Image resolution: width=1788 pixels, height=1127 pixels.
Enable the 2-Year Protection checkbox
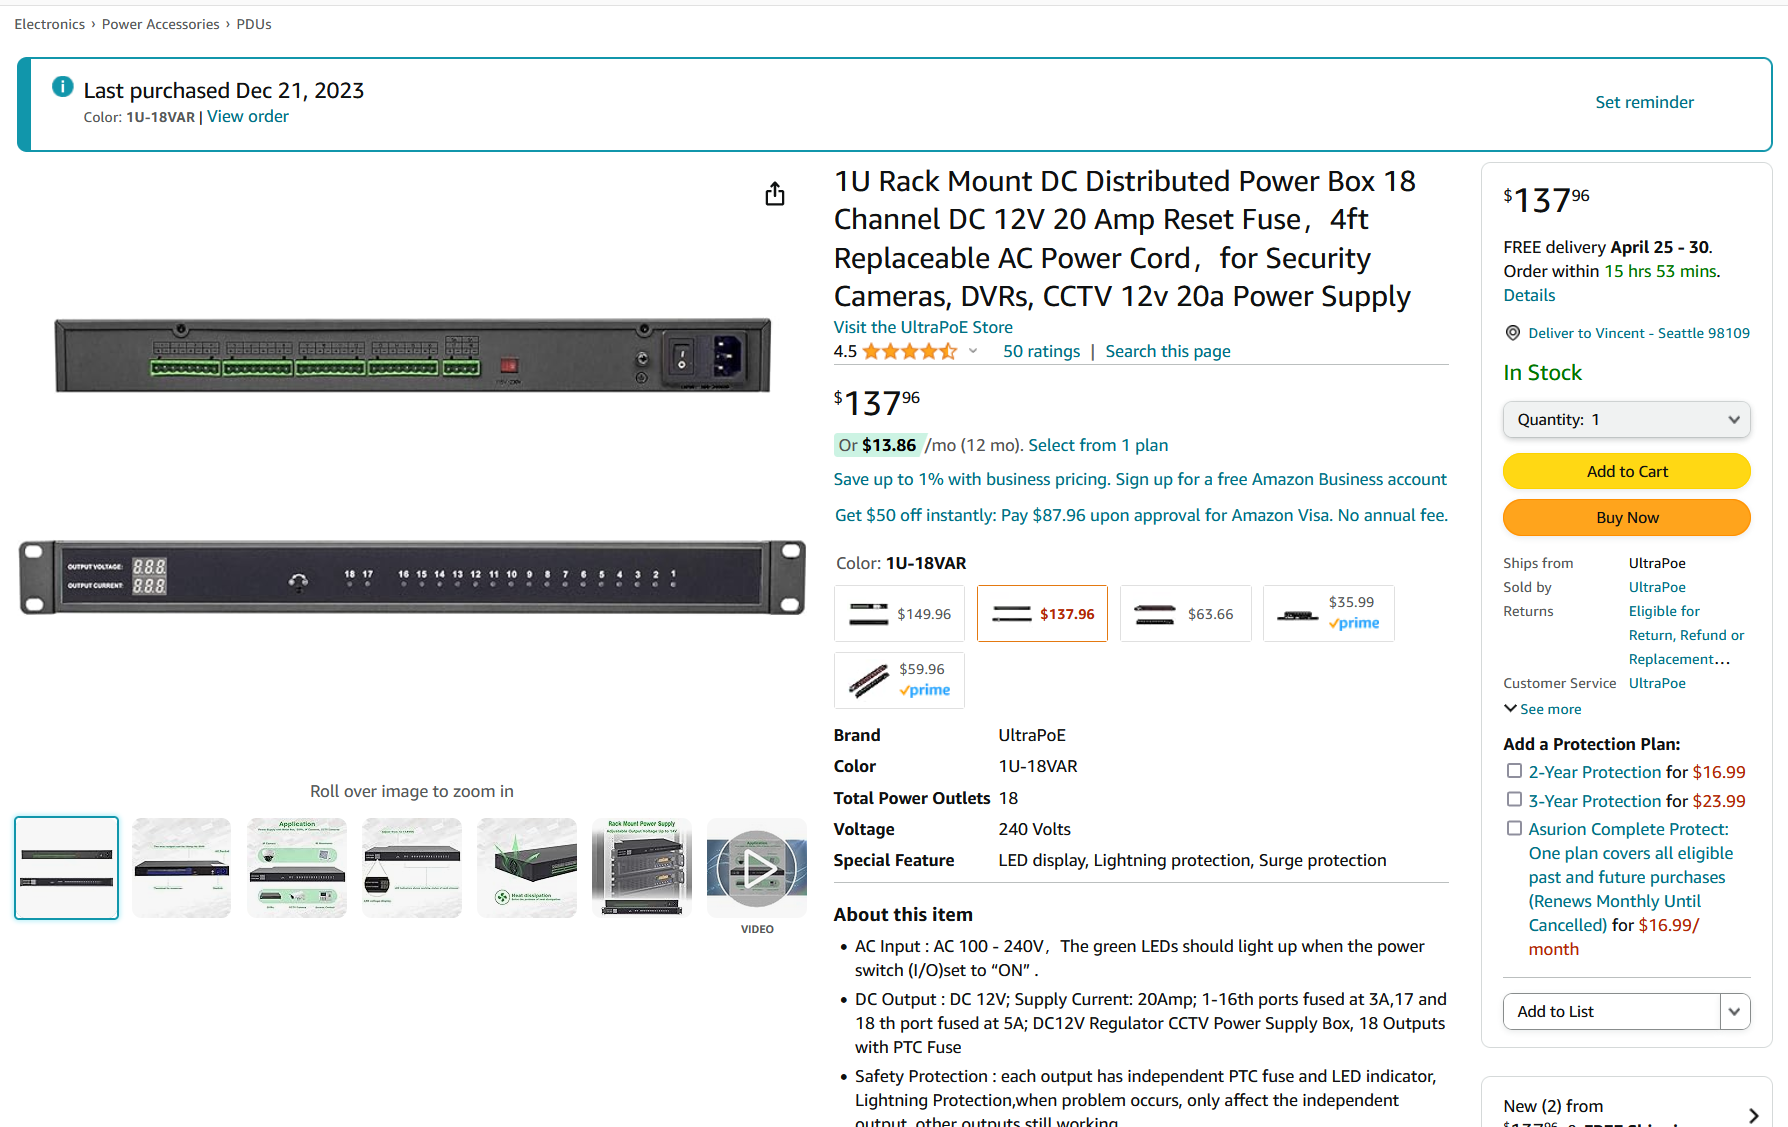coord(1514,771)
